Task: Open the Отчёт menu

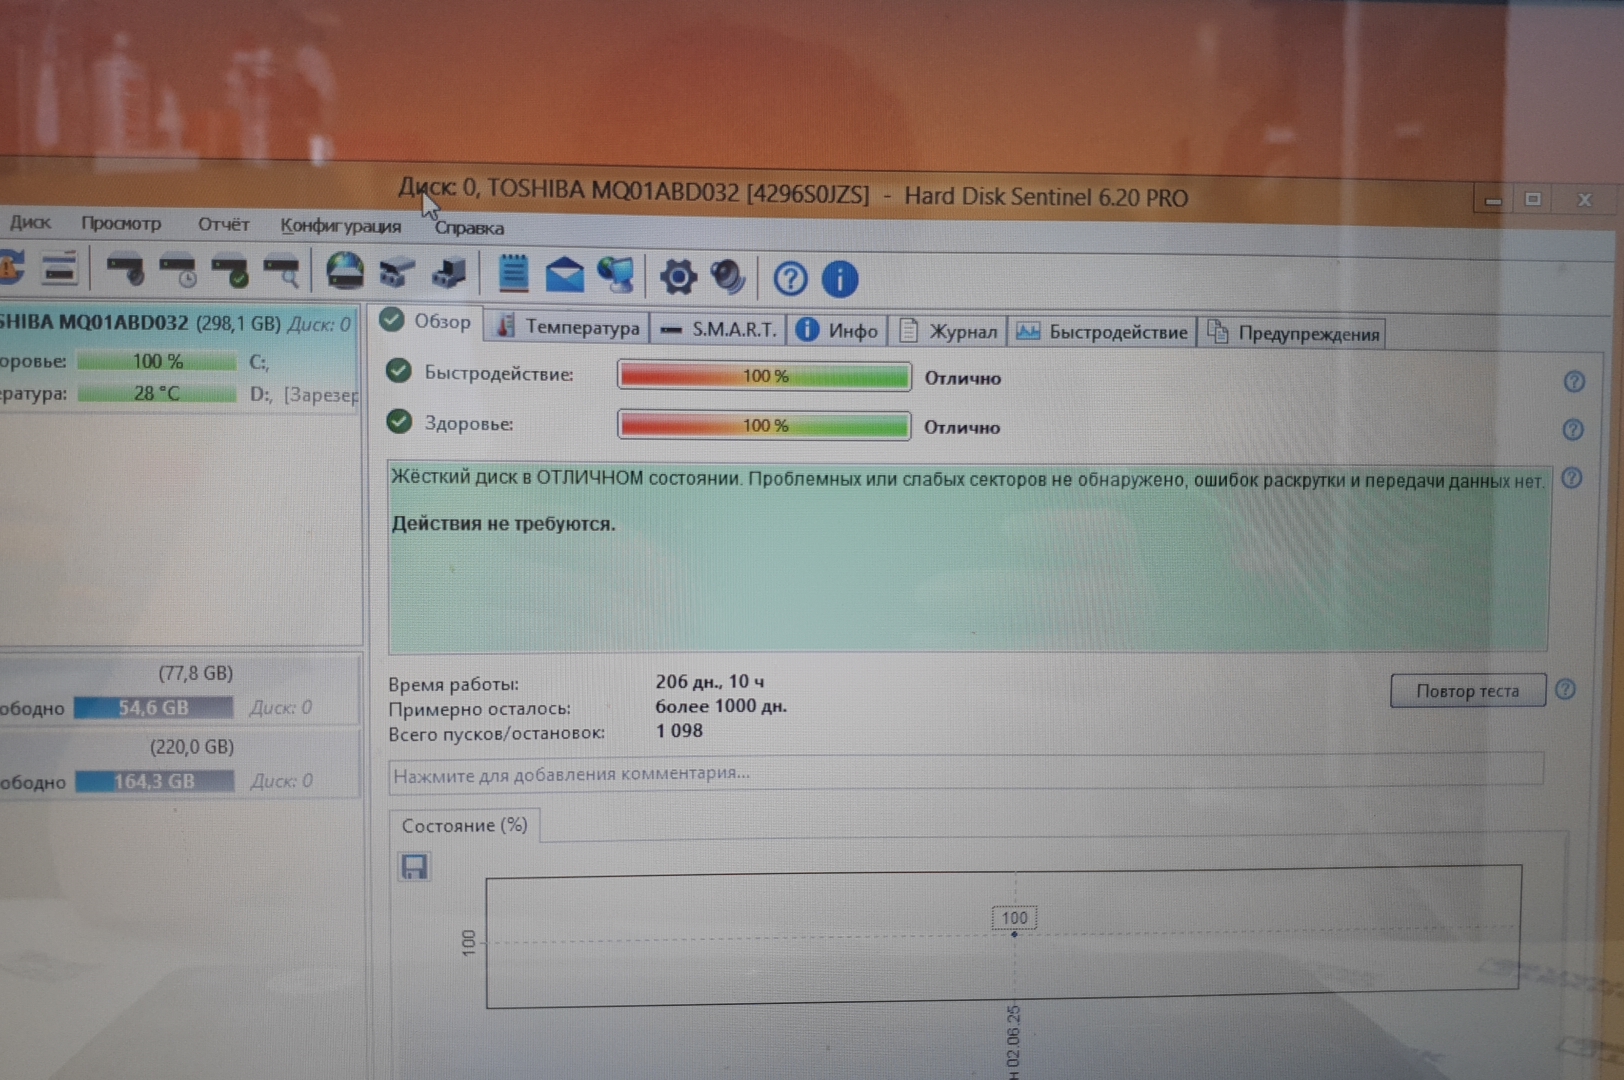Action: pos(223,224)
